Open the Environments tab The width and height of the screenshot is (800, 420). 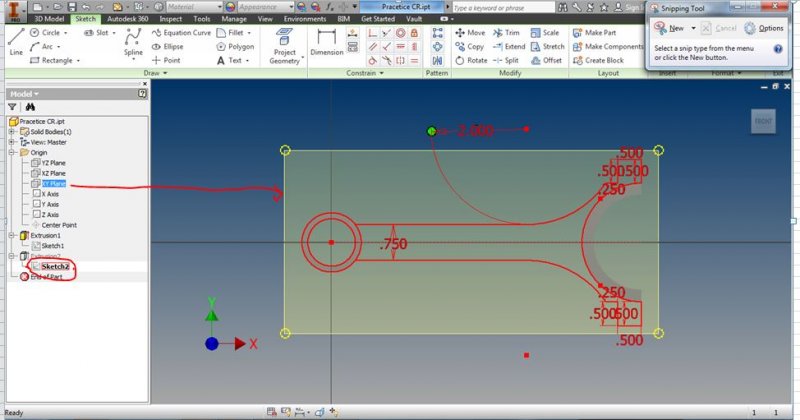pyautogui.click(x=305, y=19)
